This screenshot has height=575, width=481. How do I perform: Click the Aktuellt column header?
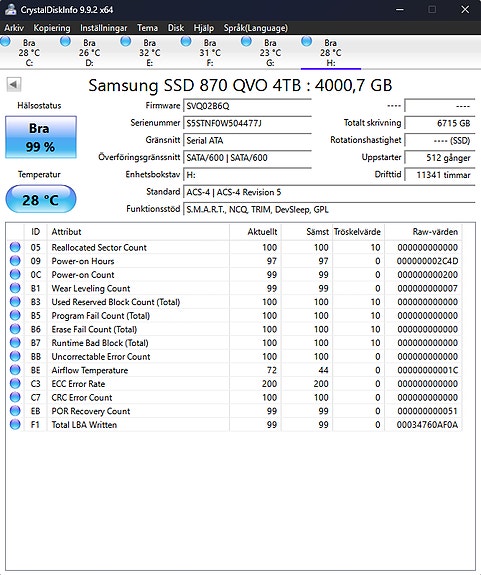[255, 232]
